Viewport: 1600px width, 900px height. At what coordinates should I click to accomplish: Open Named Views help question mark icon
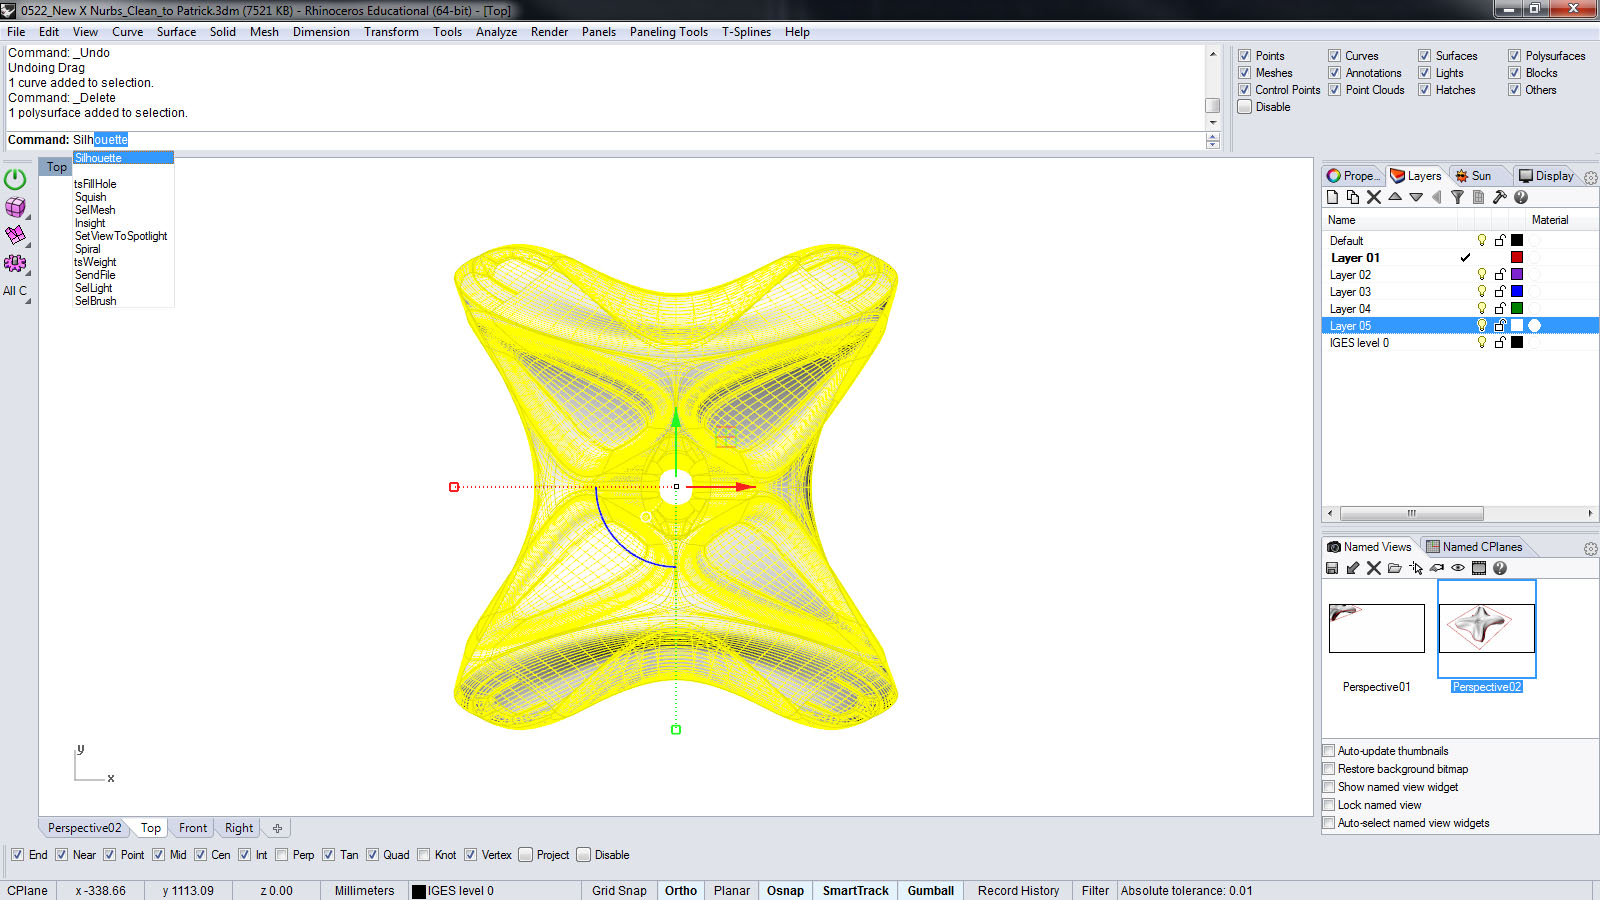tap(1500, 568)
